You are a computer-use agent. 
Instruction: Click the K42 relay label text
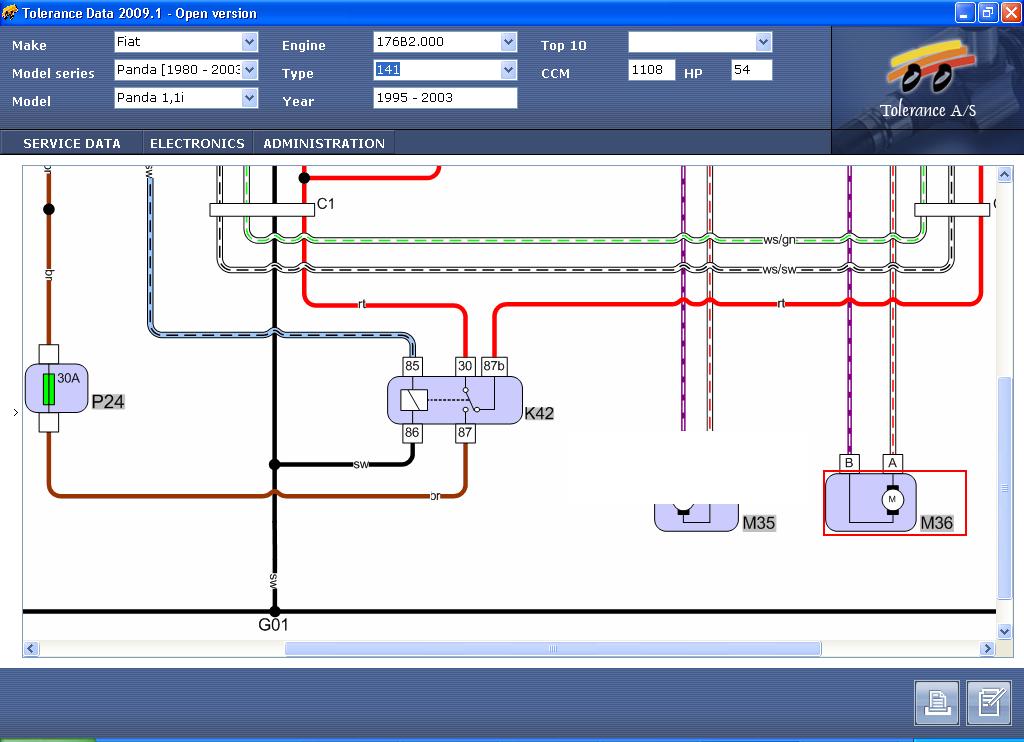coord(539,413)
